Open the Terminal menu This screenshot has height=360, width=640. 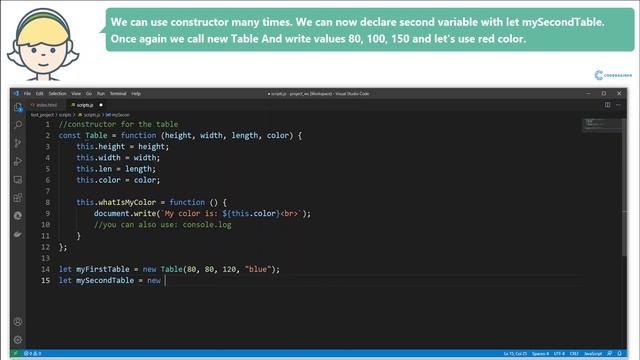pyautogui.click(x=118, y=93)
